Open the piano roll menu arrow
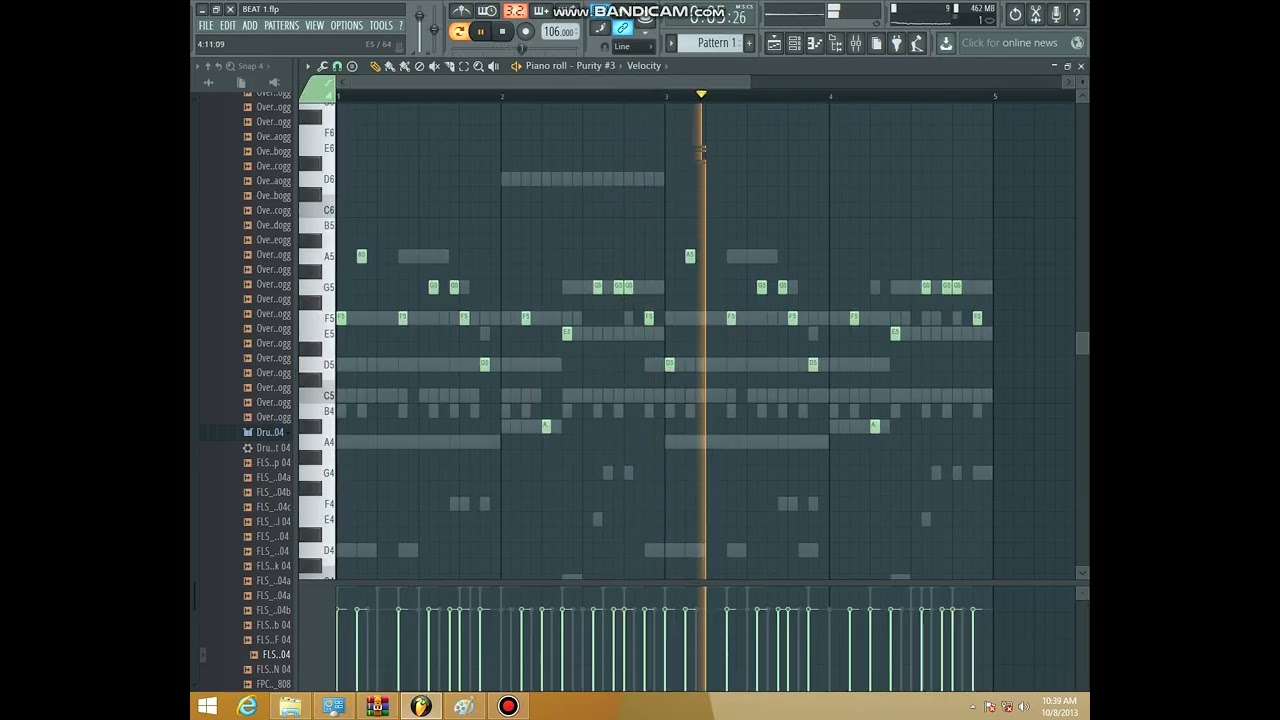This screenshot has height=720, width=1280. pyautogui.click(x=307, y=66)
